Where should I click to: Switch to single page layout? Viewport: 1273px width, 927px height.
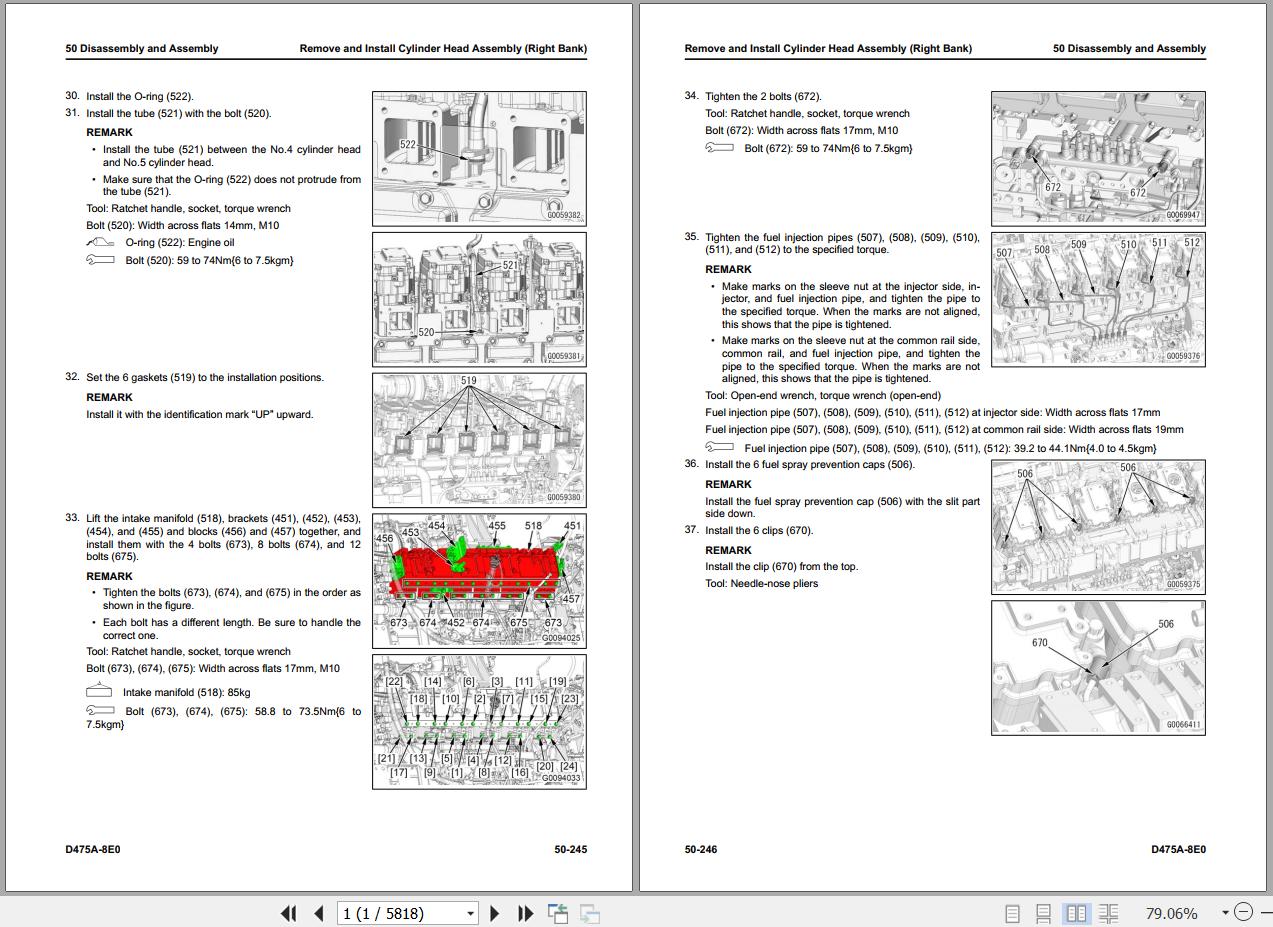click(x=1012, y=913)
